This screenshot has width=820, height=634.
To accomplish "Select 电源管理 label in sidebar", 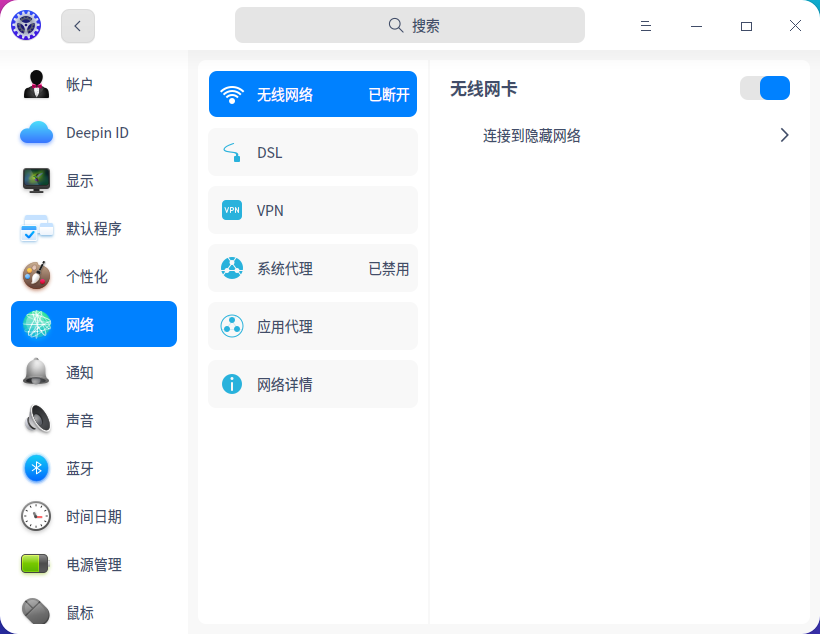I will pos(94,565).
